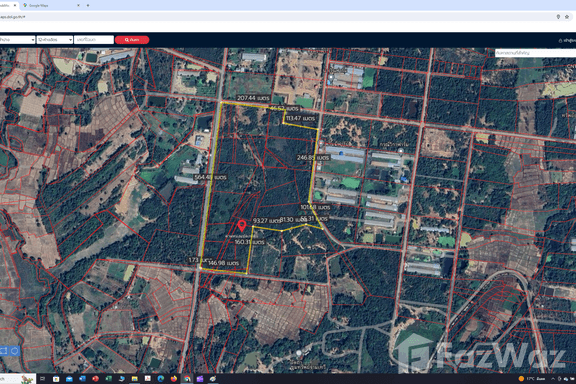Click the 146.98 meter distance label
The width and height of the screenshot is (576, 384).
tap(223, 263)
